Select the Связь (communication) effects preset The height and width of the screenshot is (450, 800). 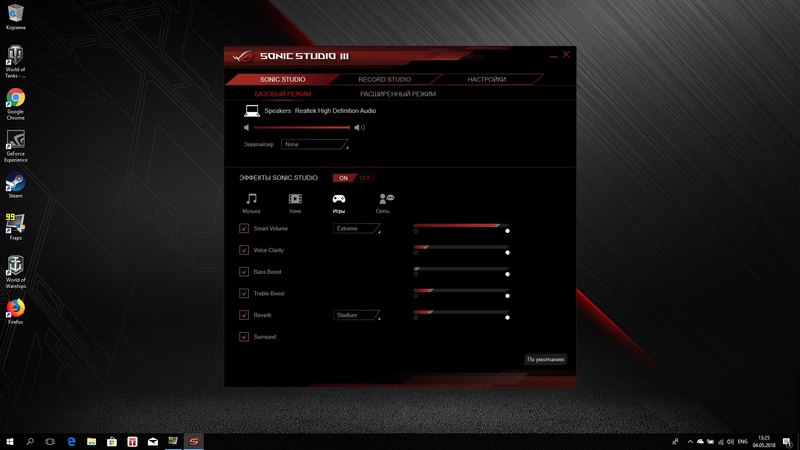384,203
